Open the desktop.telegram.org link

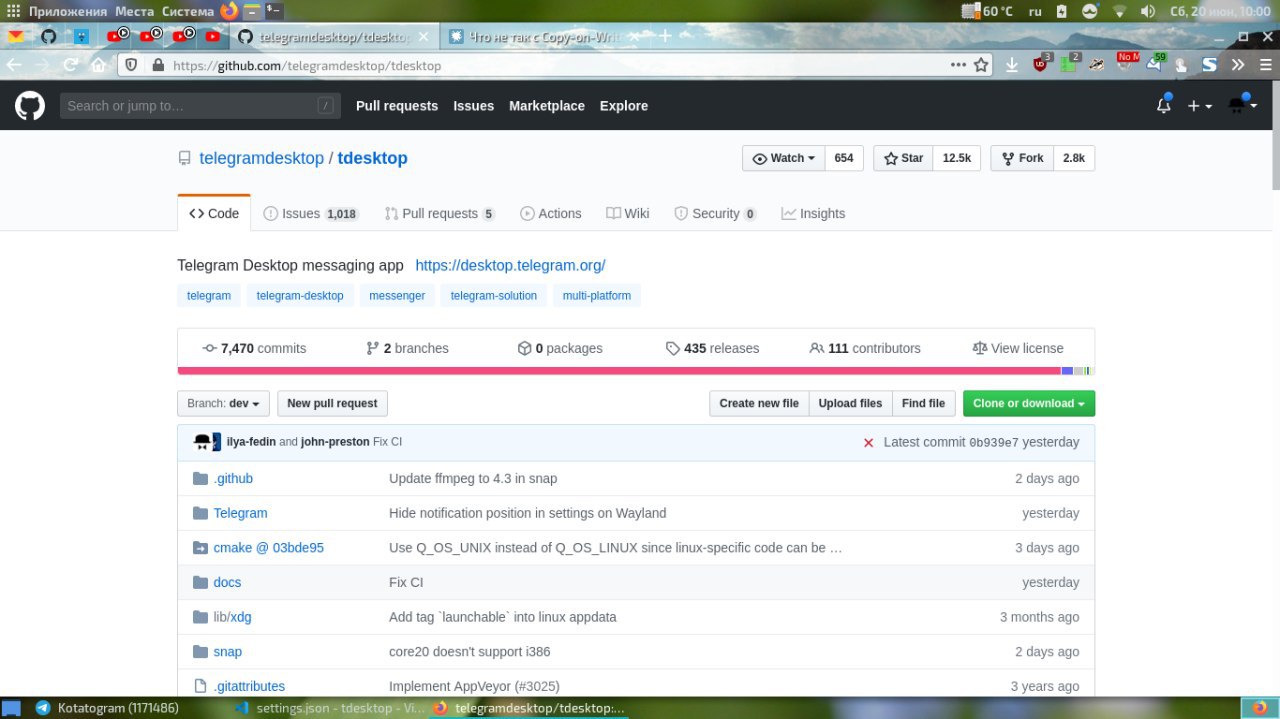click(510, 265)
